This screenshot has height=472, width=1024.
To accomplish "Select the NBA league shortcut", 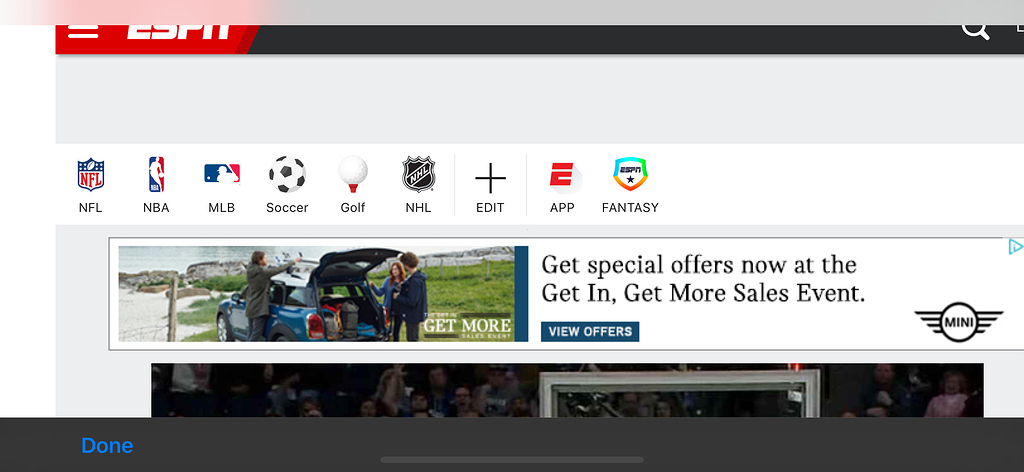I will point(156,185).
